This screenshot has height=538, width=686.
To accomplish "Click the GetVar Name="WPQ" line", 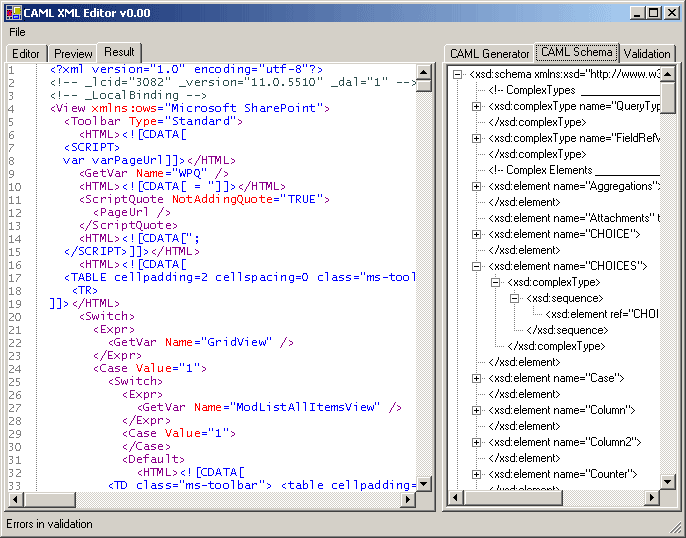I will (154, 173).
